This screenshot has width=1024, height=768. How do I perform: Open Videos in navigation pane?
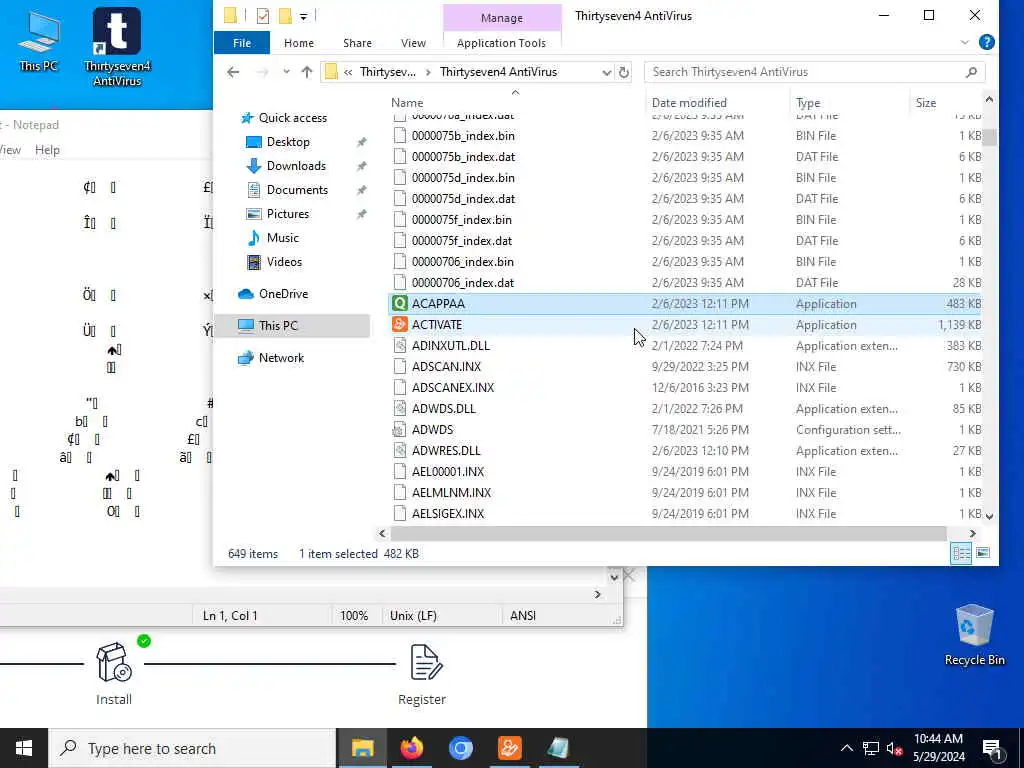pos(284,262)
